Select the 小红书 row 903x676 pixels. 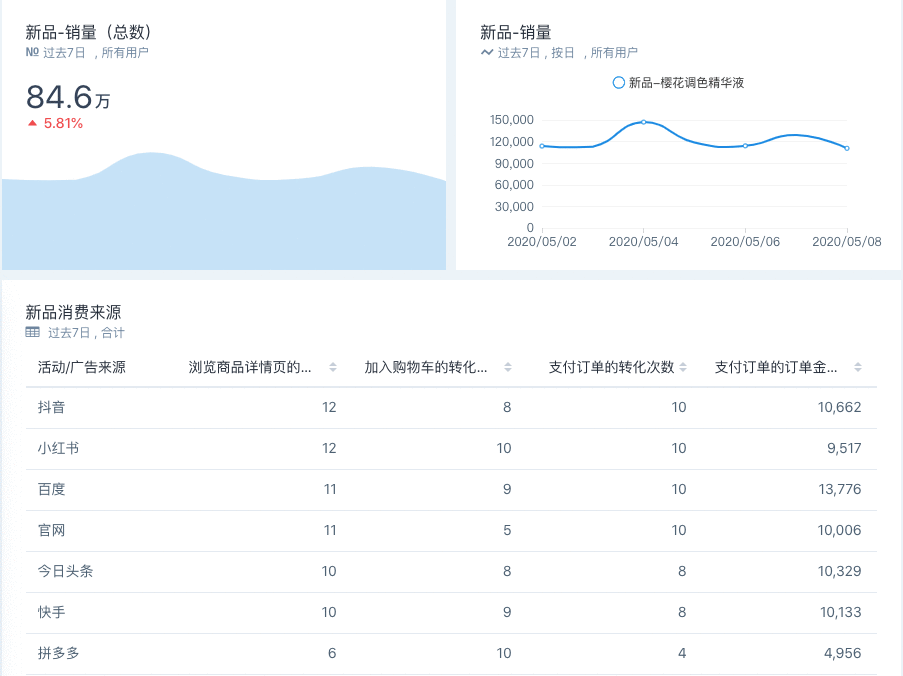pos(452,449)
